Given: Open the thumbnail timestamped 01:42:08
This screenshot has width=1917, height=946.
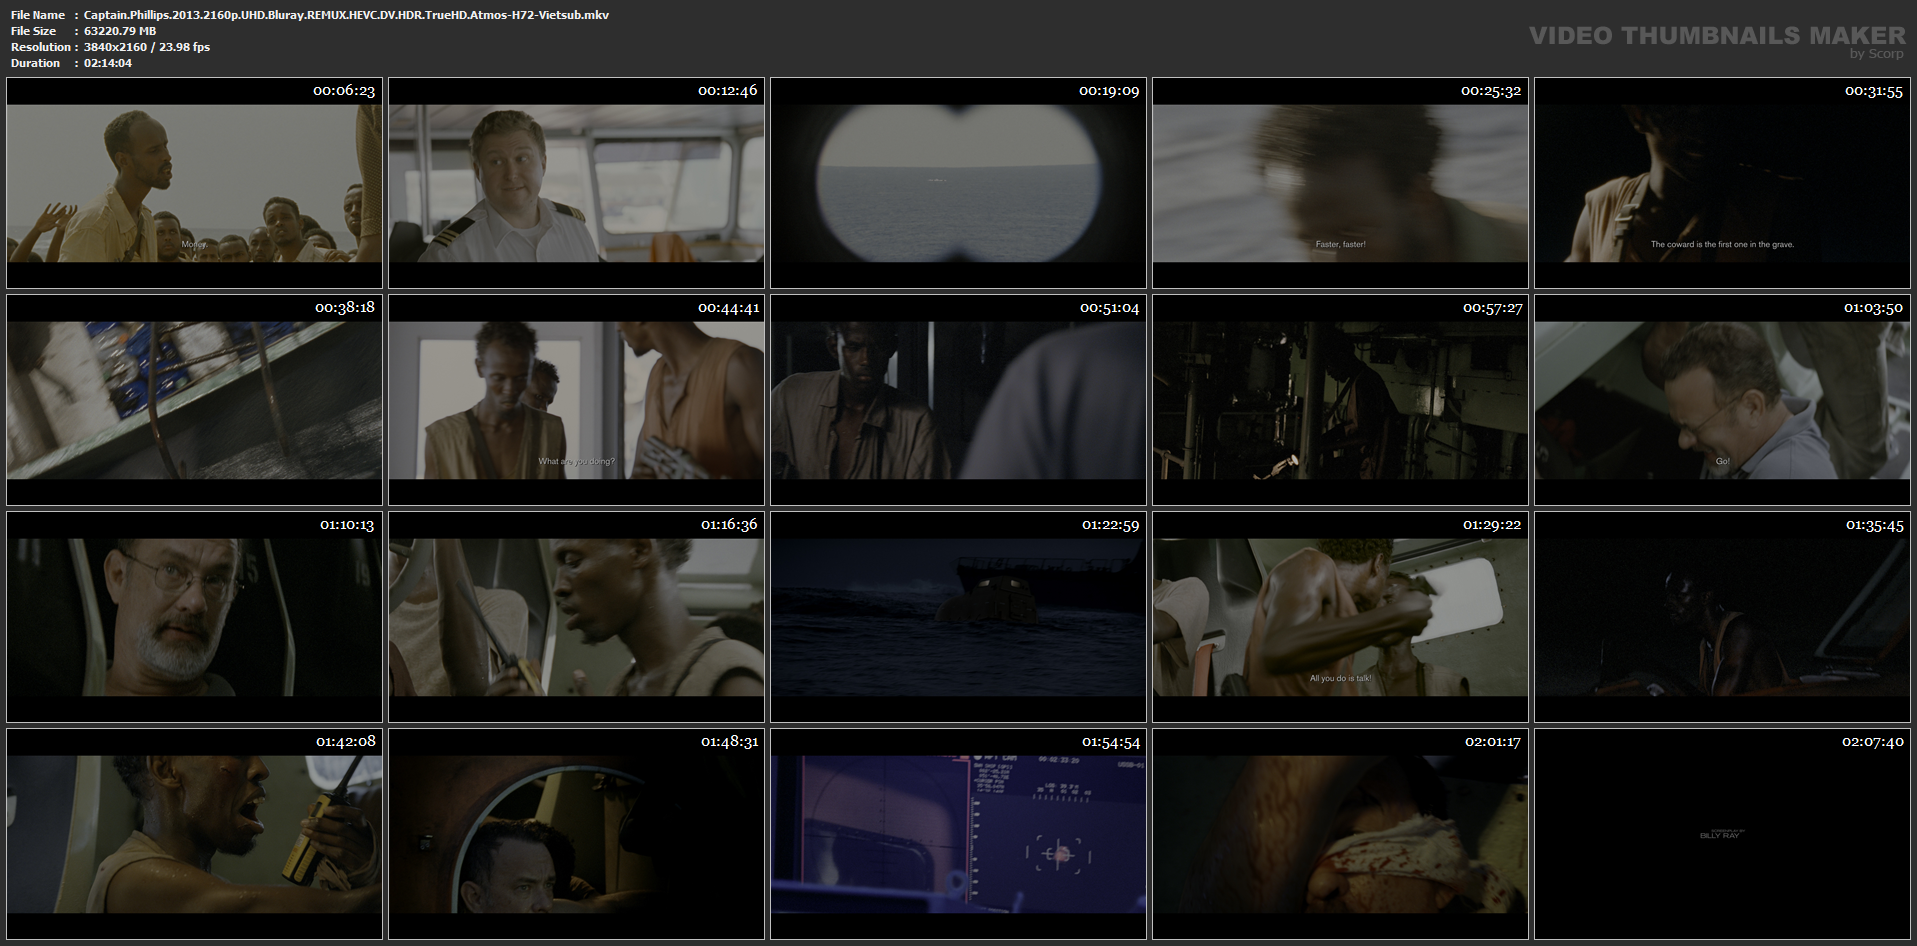Looking at the screenshot, I should click(x=194, y=834).
